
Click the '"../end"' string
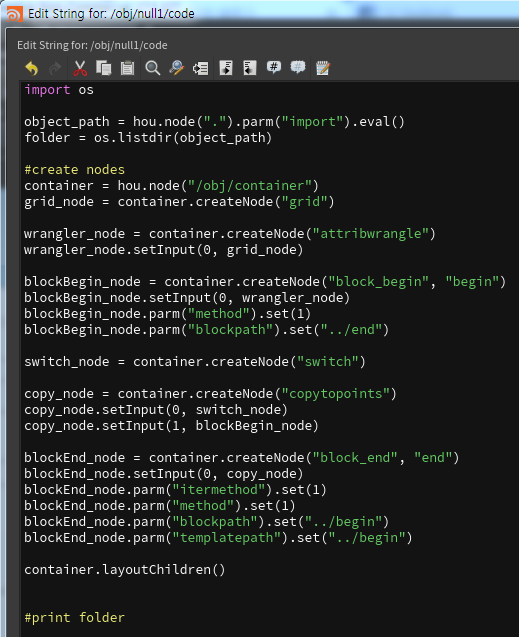[351, 330]
